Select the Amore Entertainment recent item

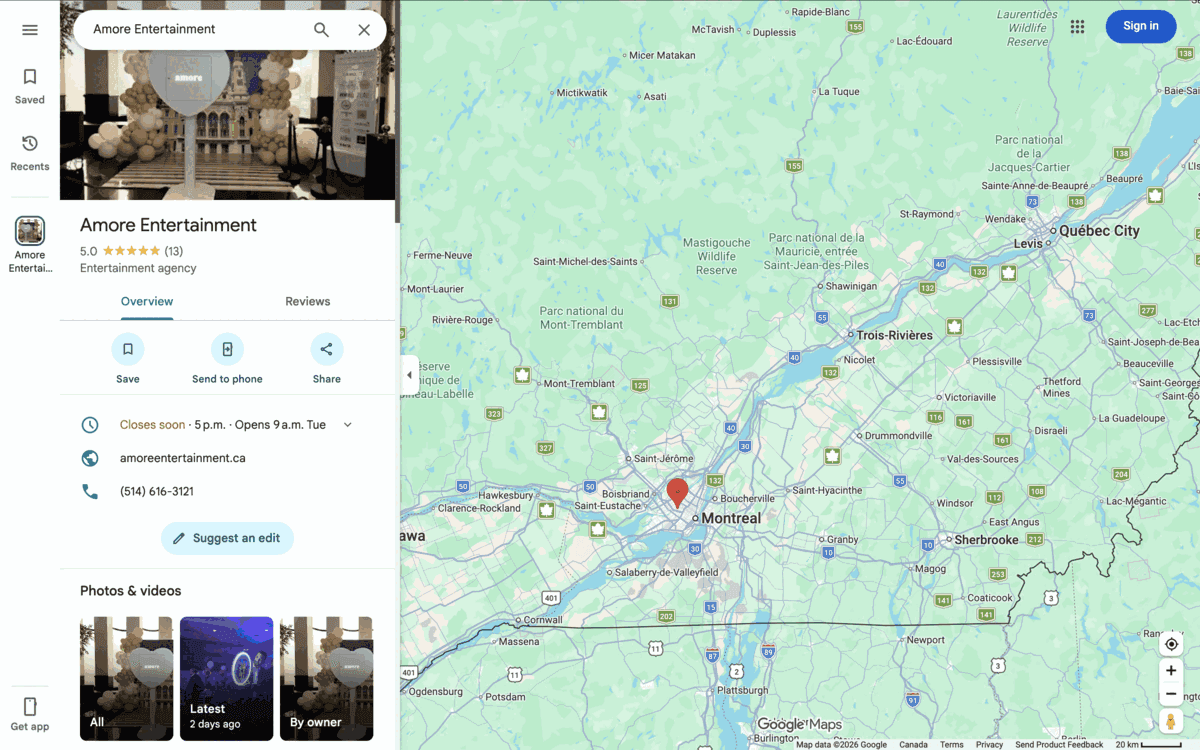pos(30,244)
